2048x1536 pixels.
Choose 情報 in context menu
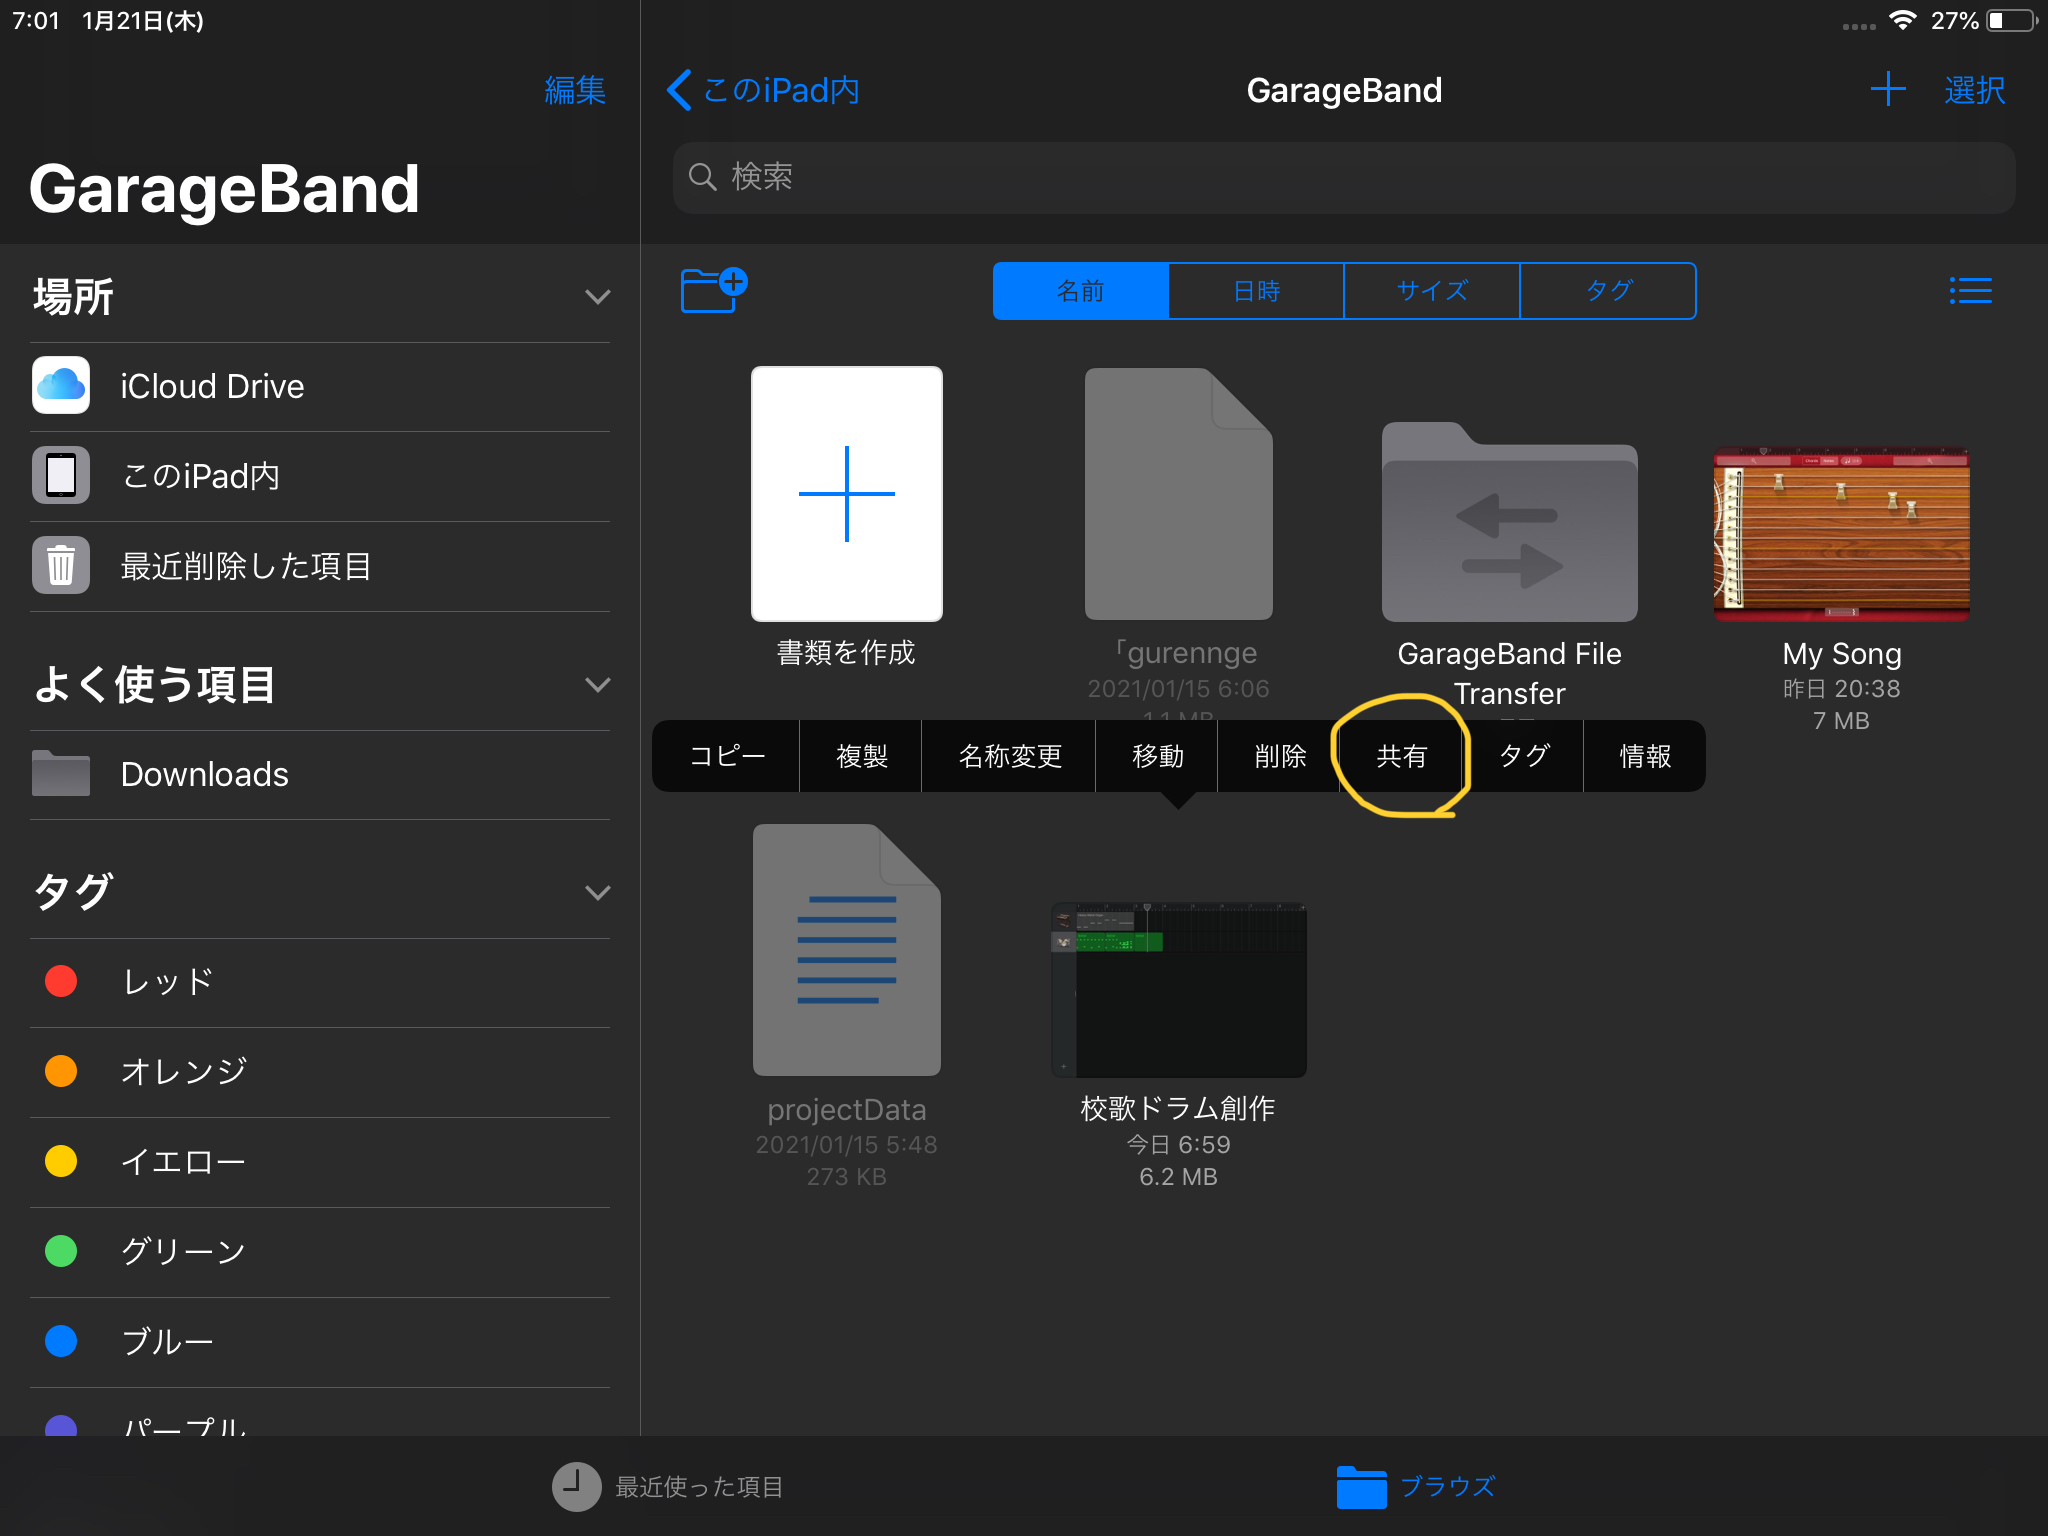[1645, 756]
